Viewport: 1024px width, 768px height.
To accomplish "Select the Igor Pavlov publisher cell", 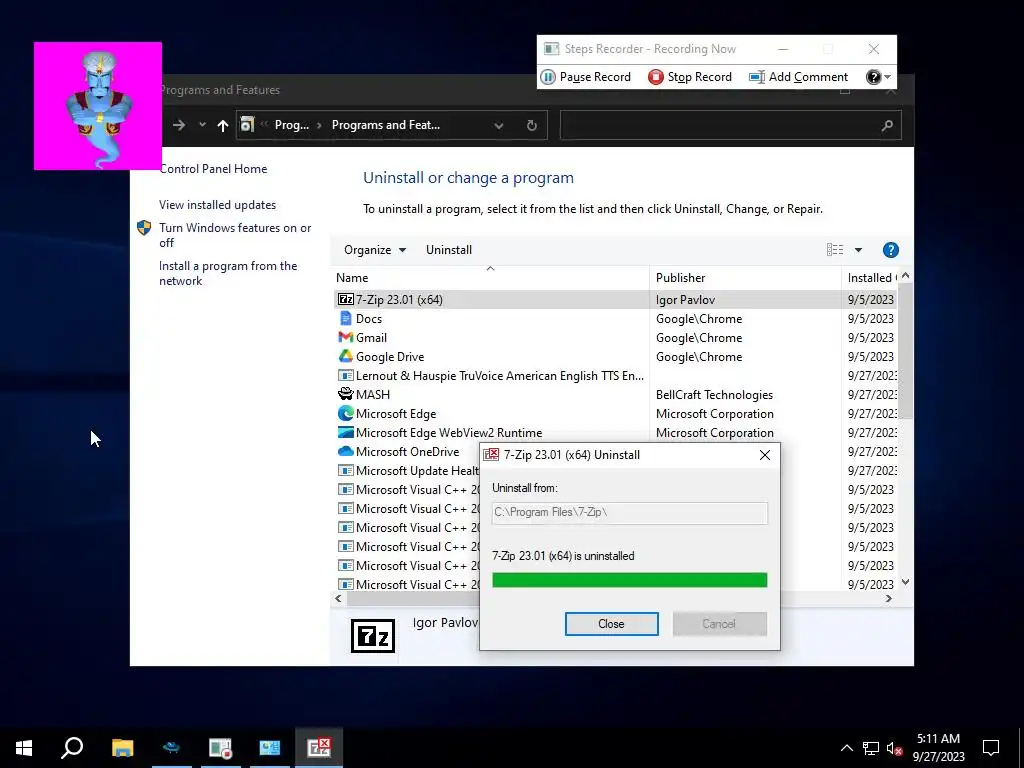I will click(x=685, y=300).
